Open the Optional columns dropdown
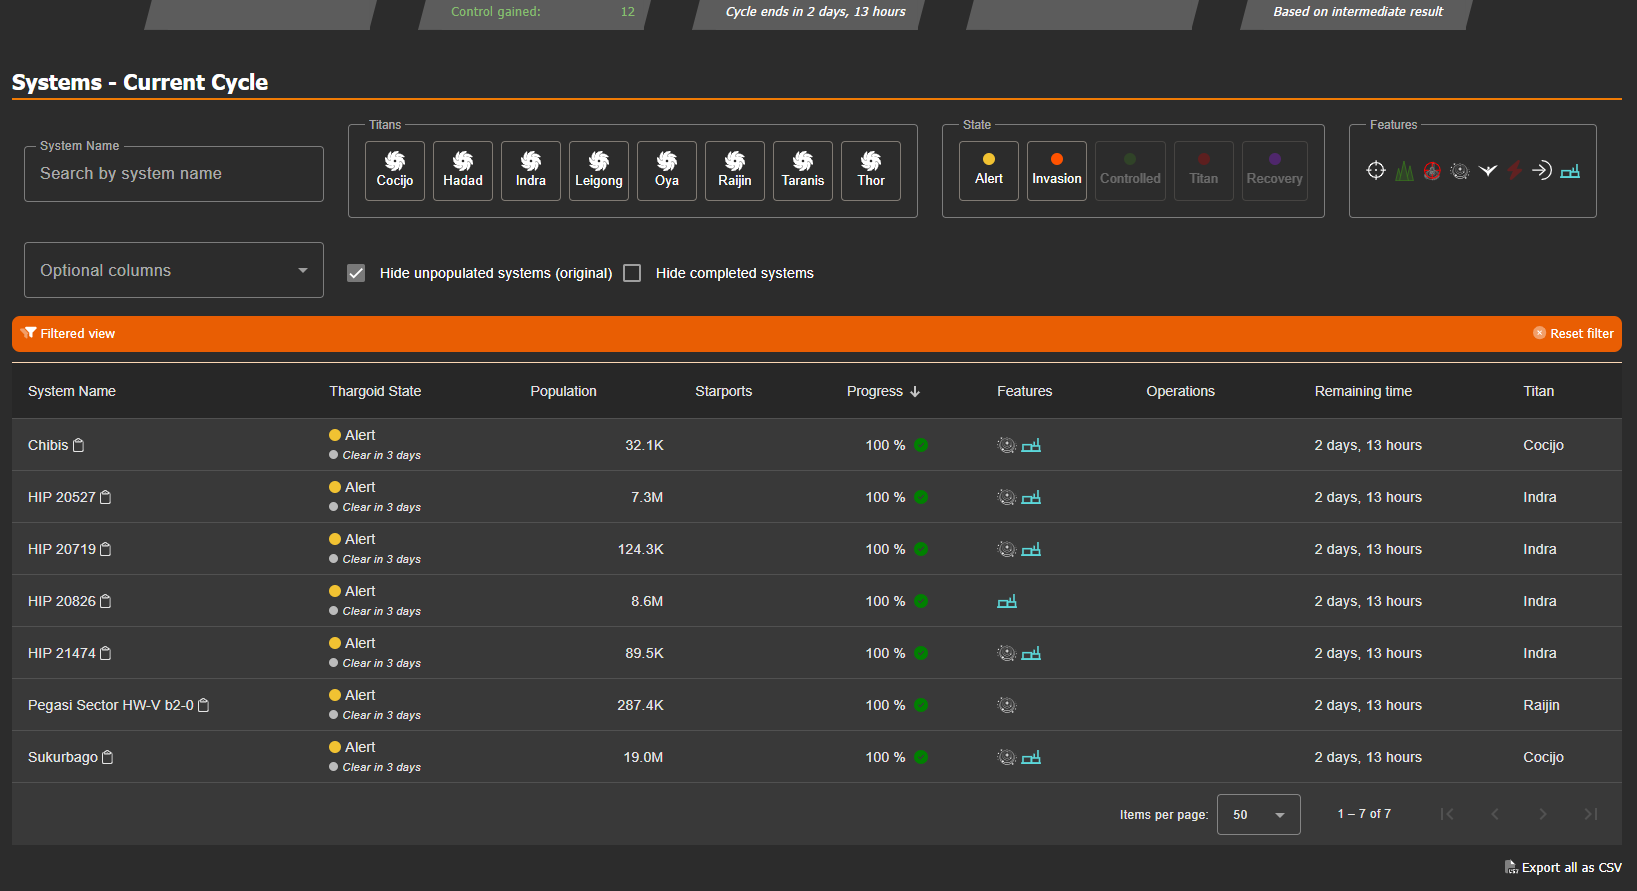The height and width of the screenshot is (891, 1637). click(x=174, y=270)
